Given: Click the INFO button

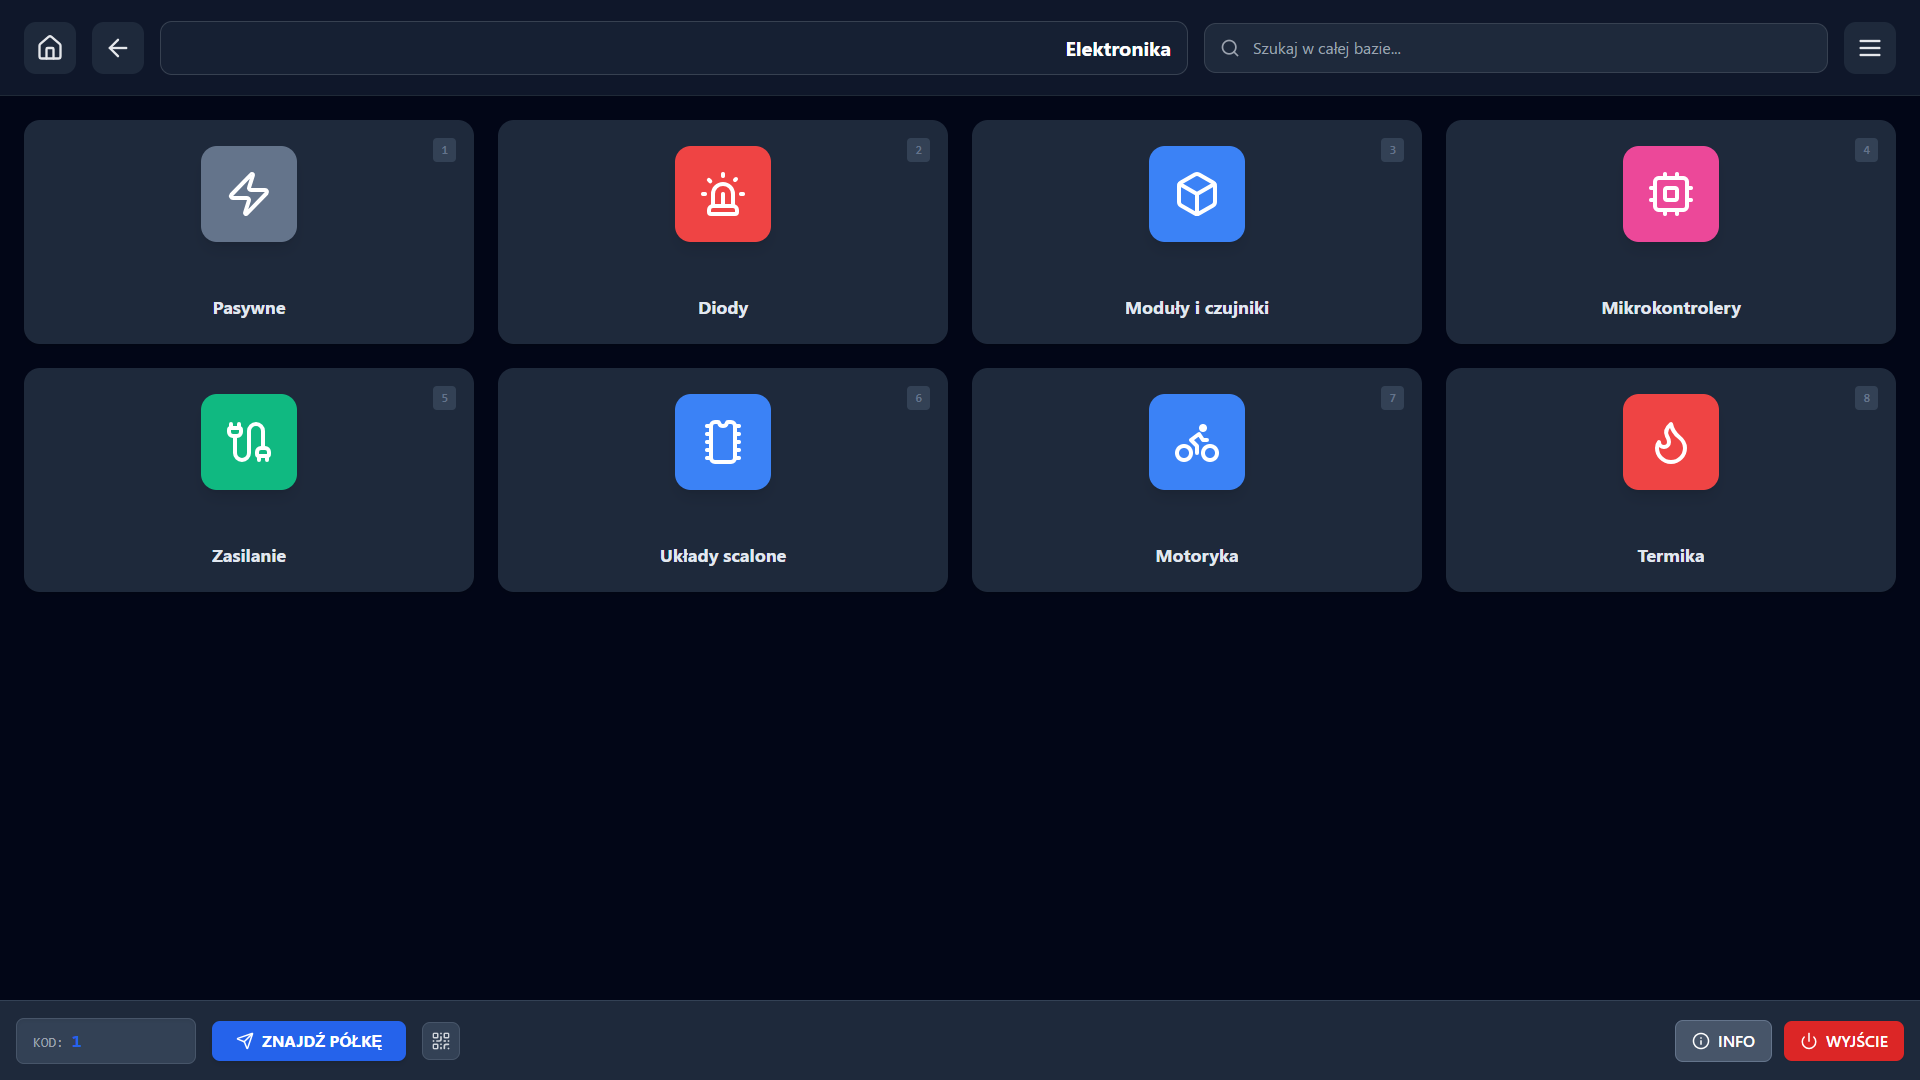Looking at the screenshot, I should coord(1722,1041).
